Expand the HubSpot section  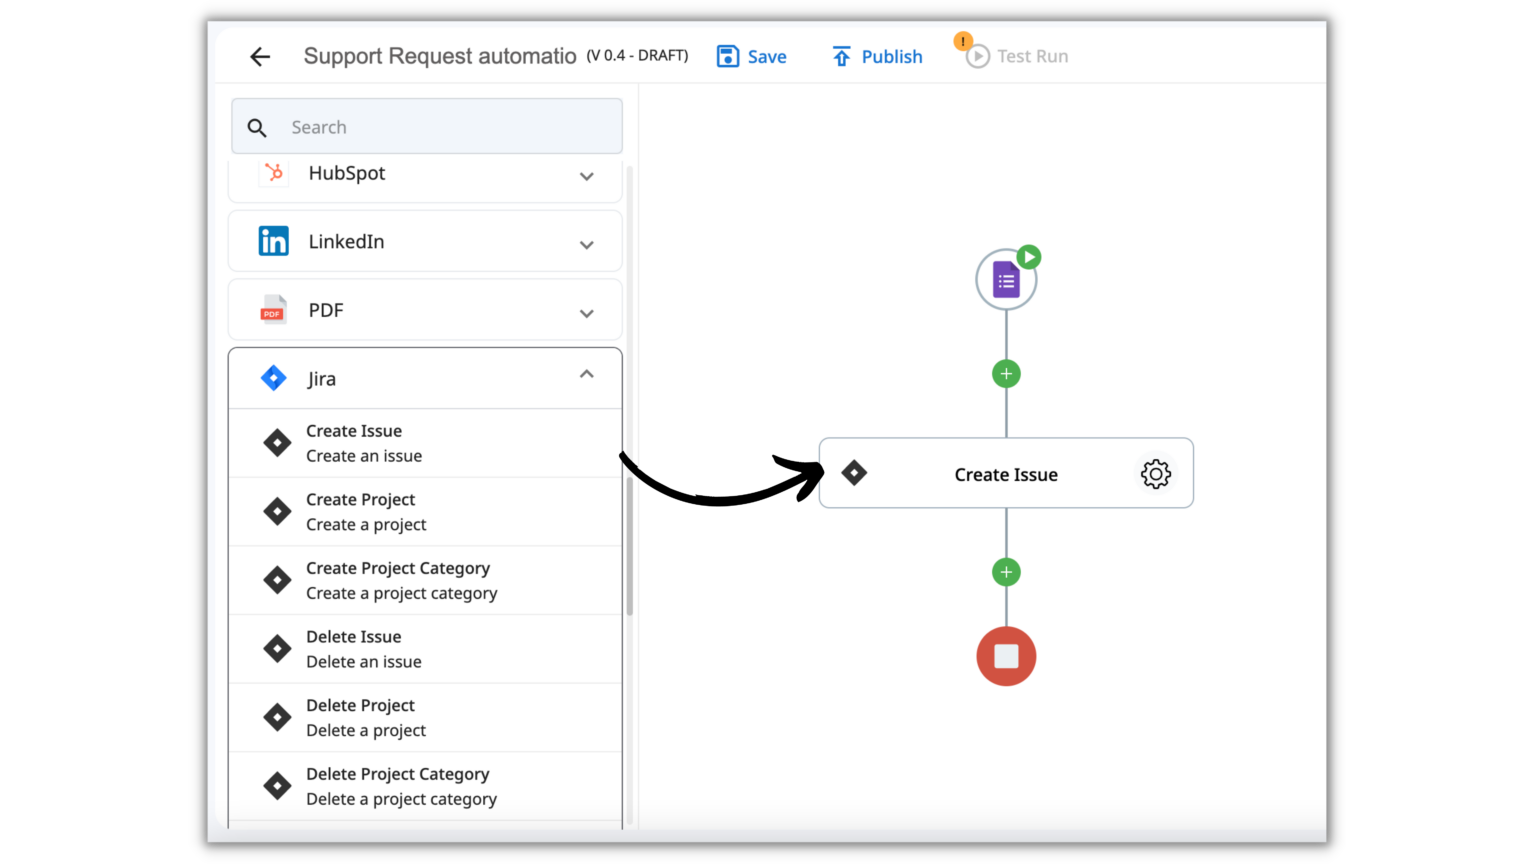pyautogui.click(x=587, y=175)
